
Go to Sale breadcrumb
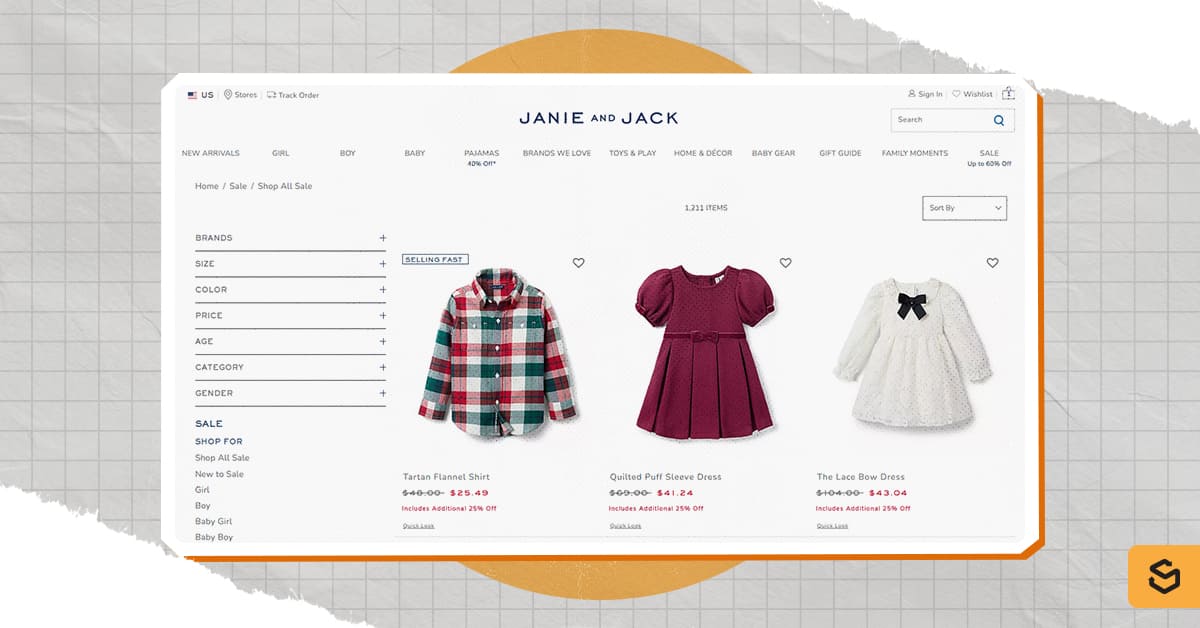(x=238, y=186)
